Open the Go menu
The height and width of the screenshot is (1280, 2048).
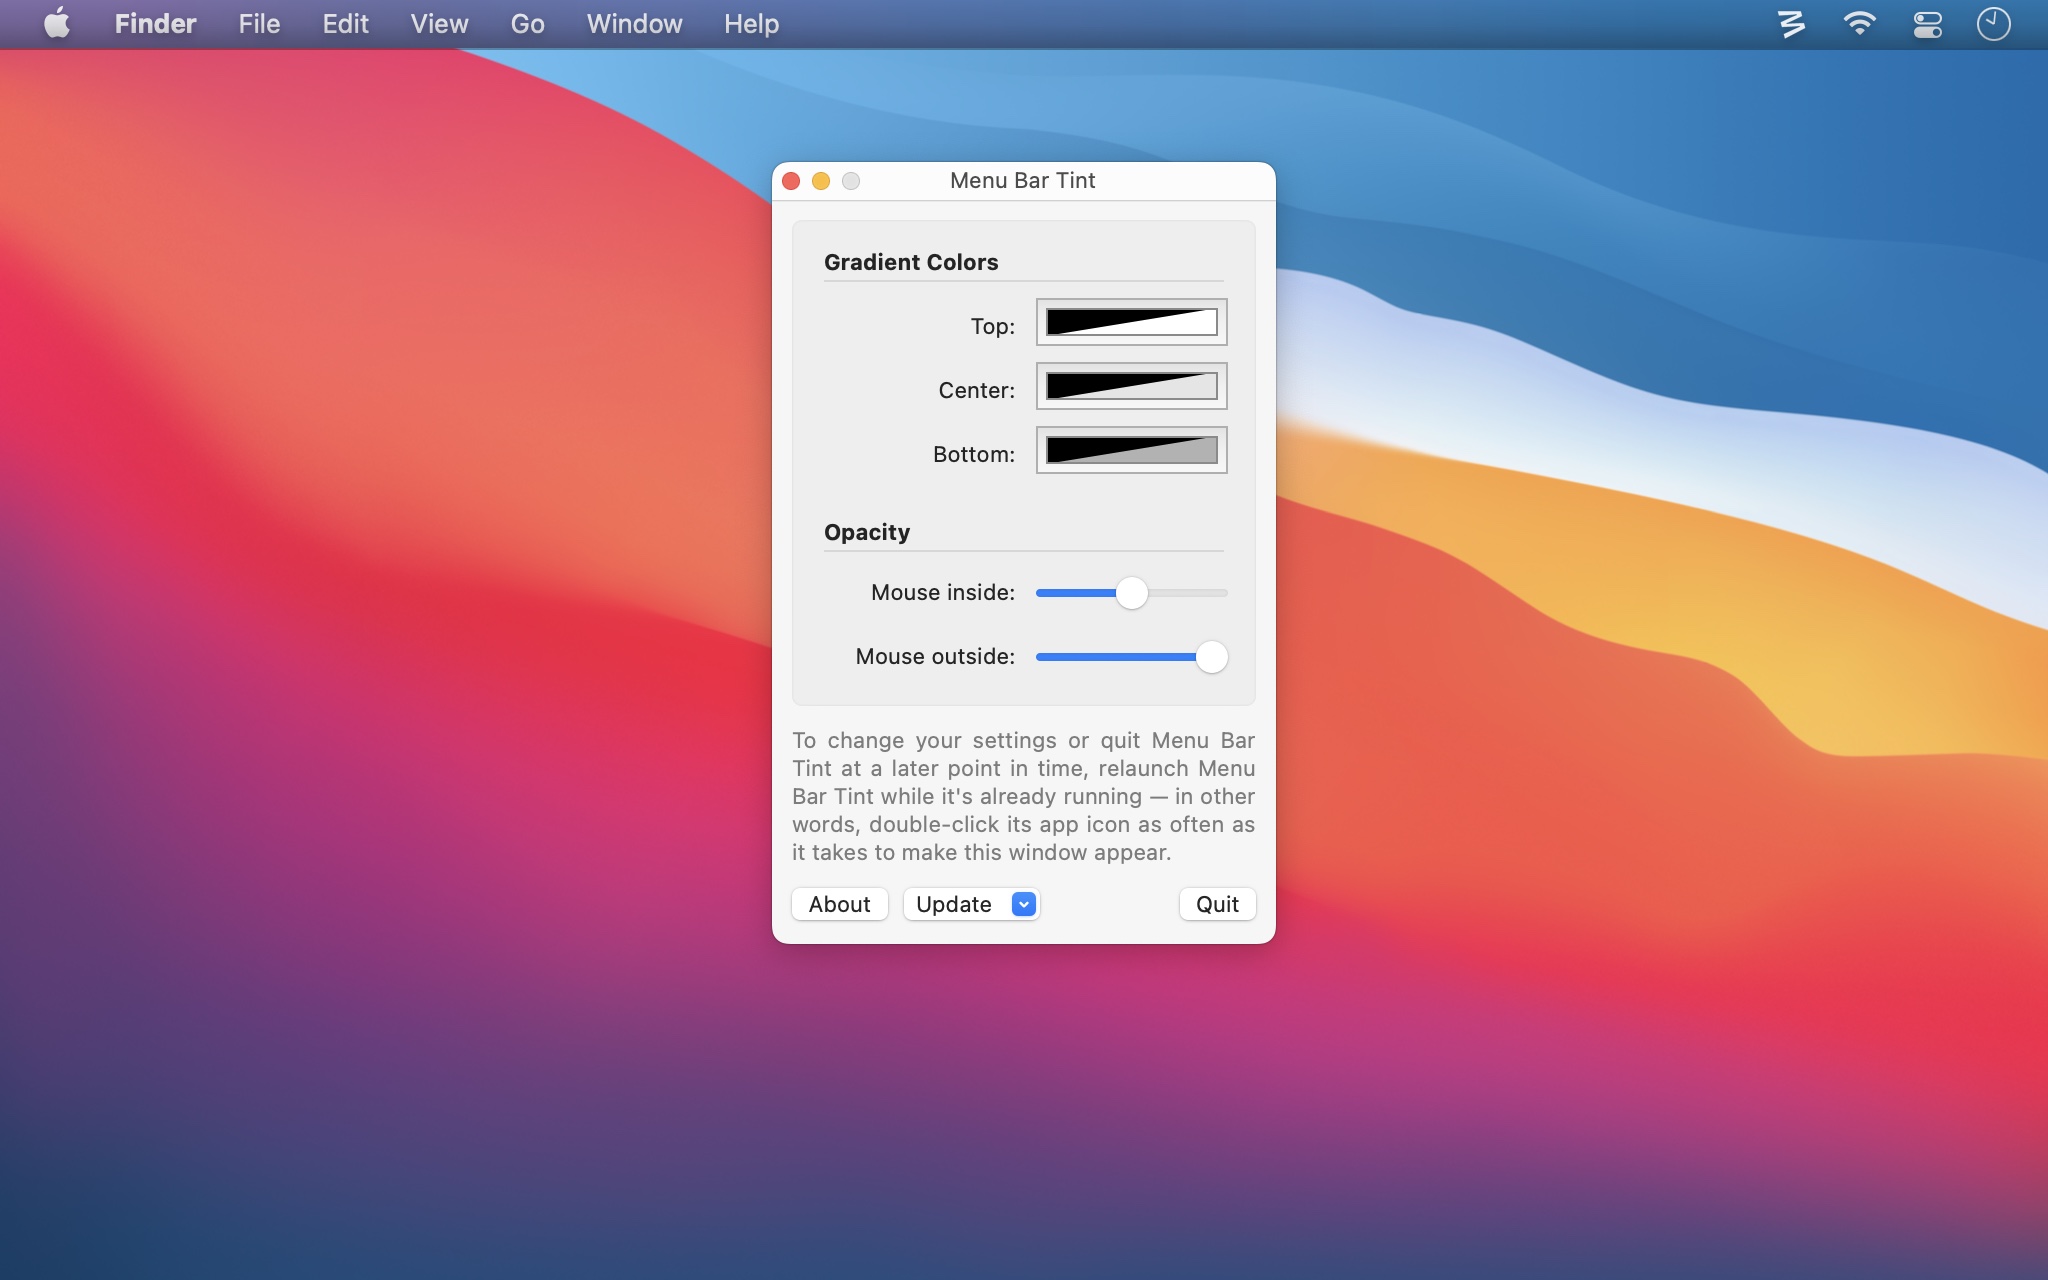pos(527,23)
